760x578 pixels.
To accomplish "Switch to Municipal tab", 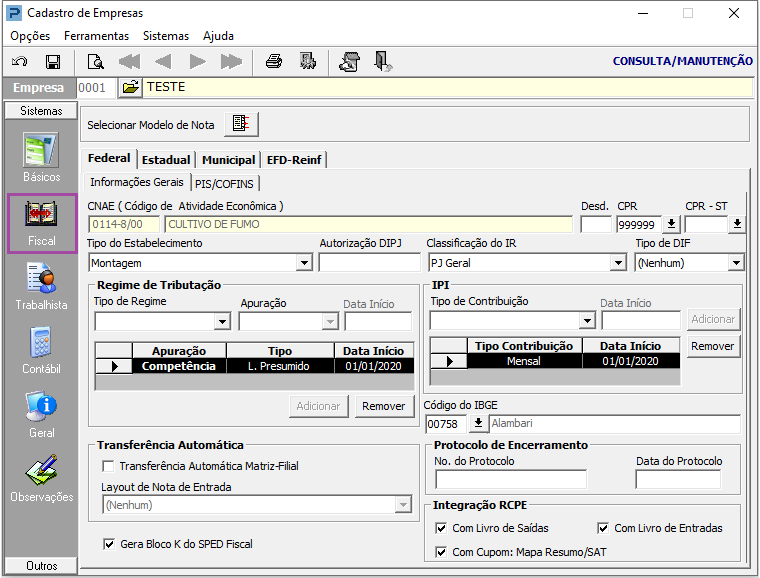I will (228, 160).
